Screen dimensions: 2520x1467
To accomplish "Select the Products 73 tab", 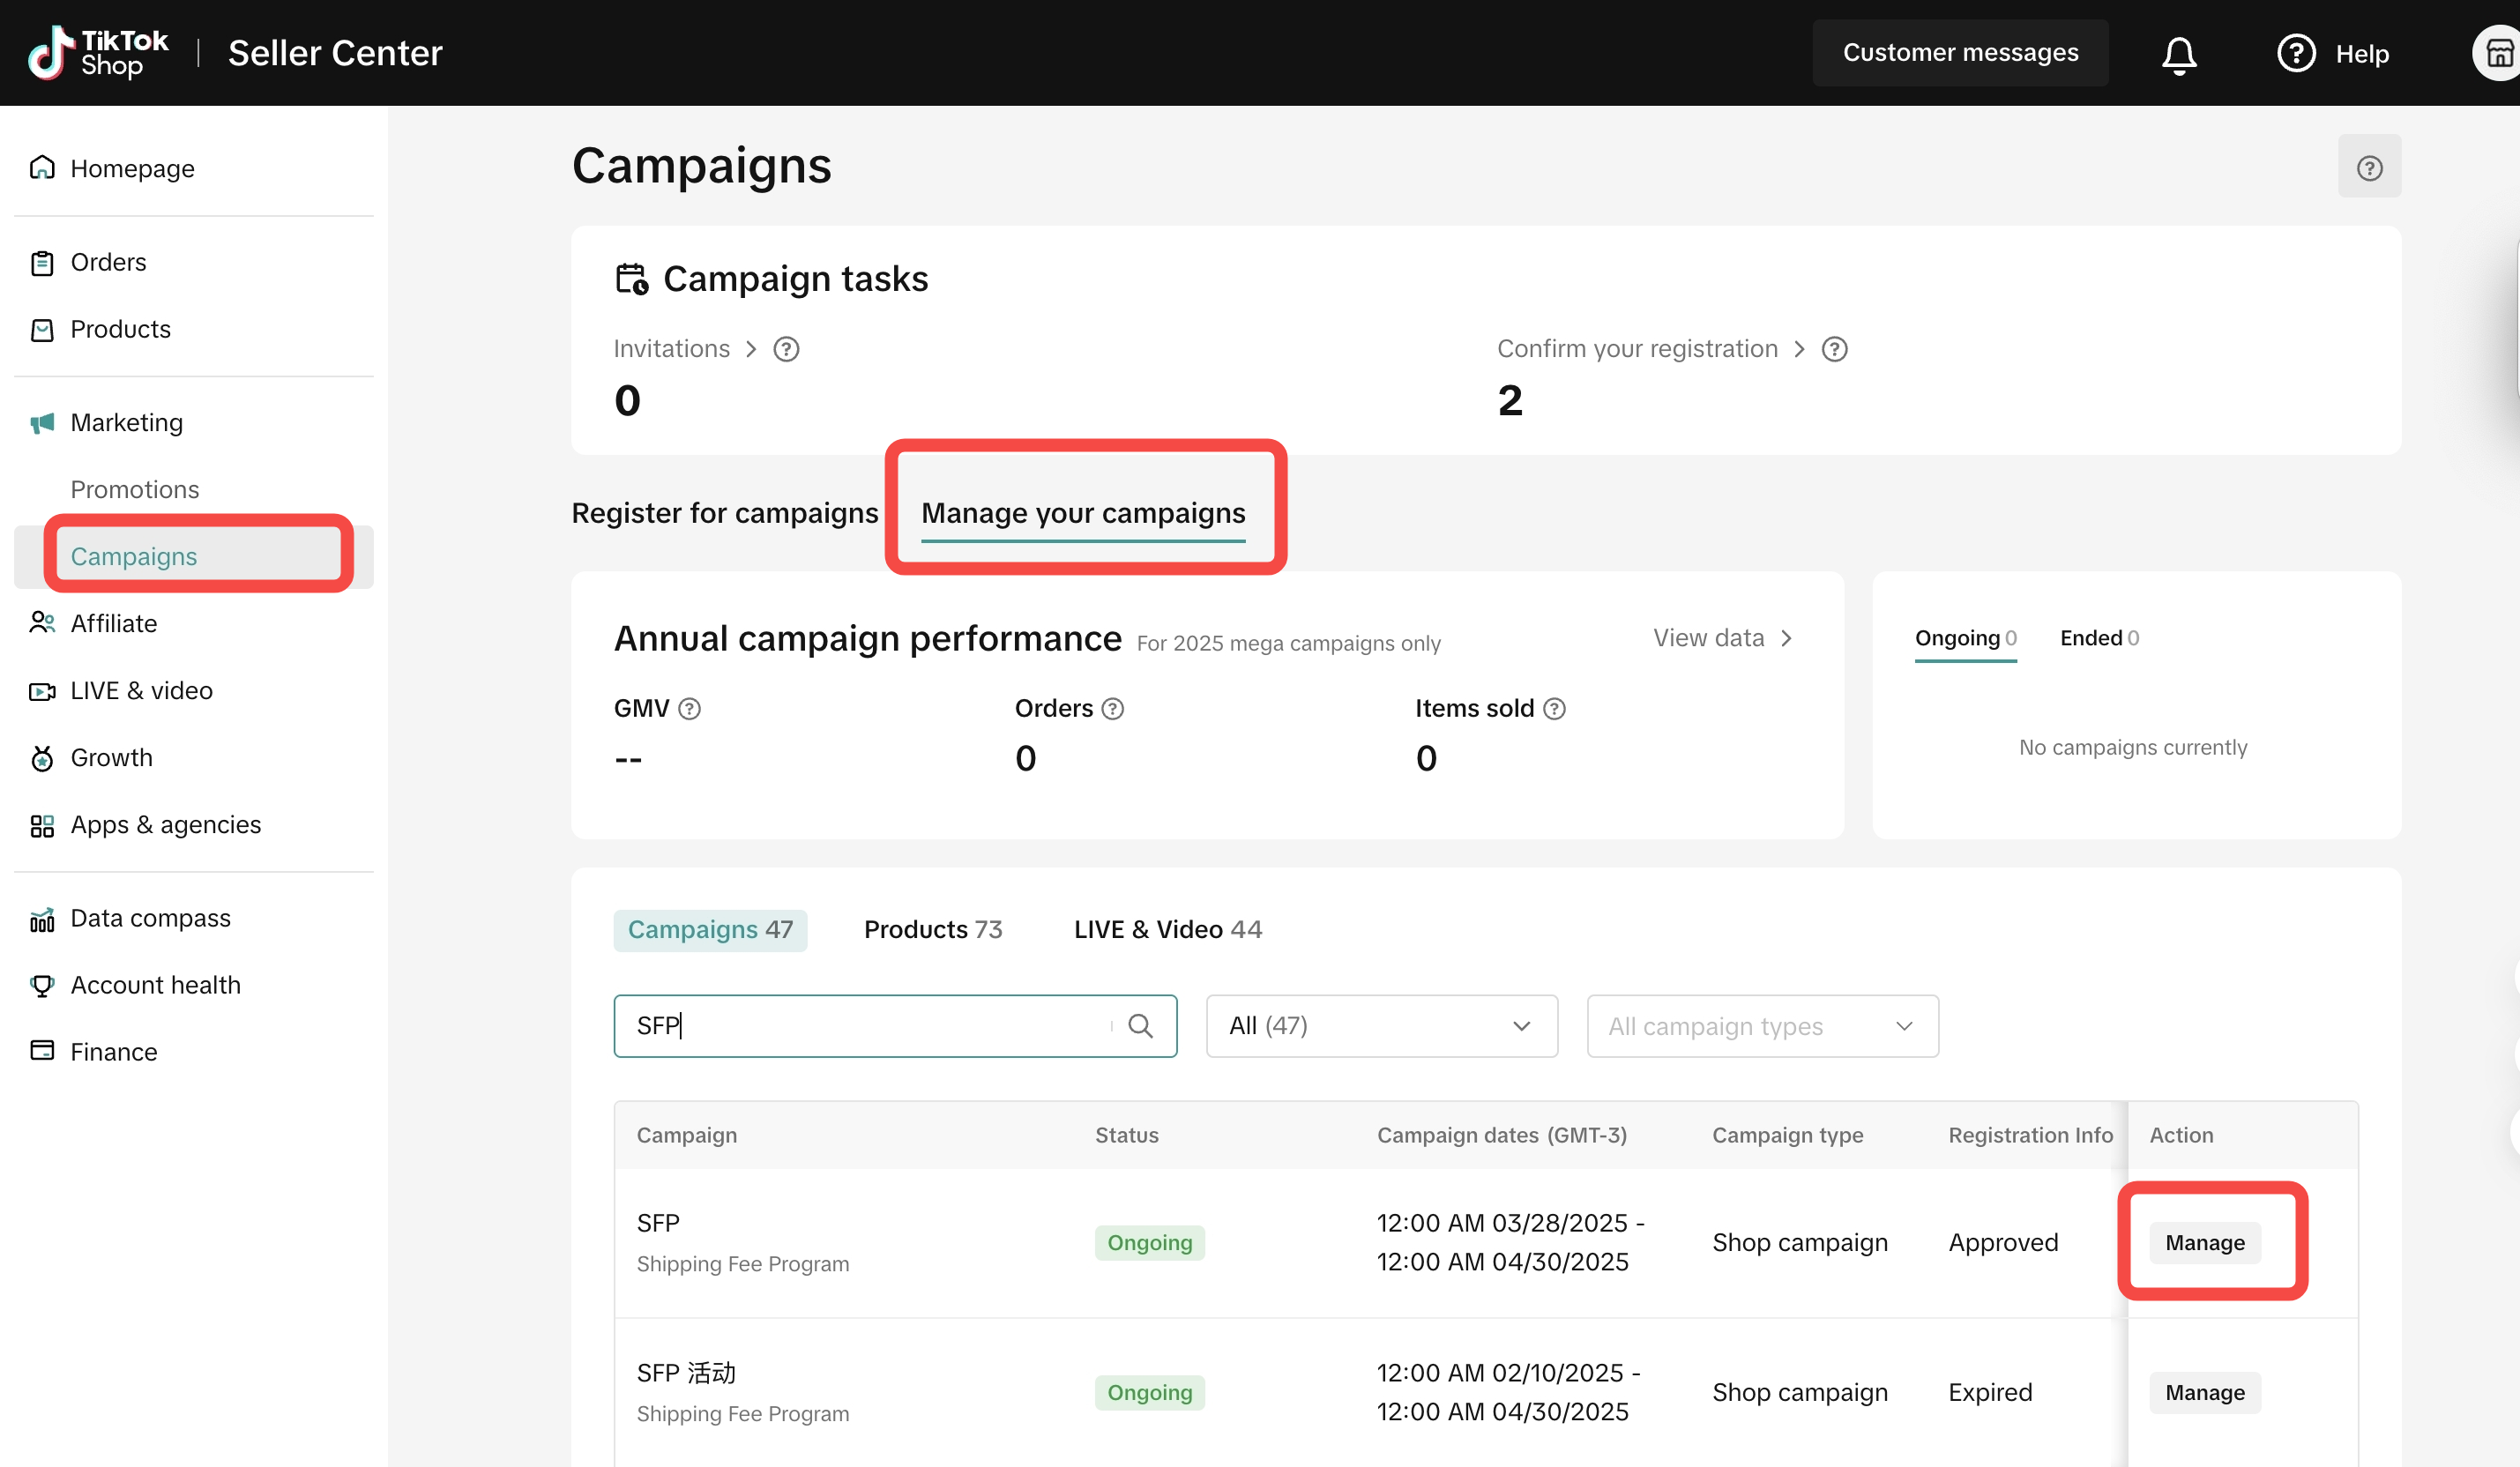I will [x=932, y=930].
